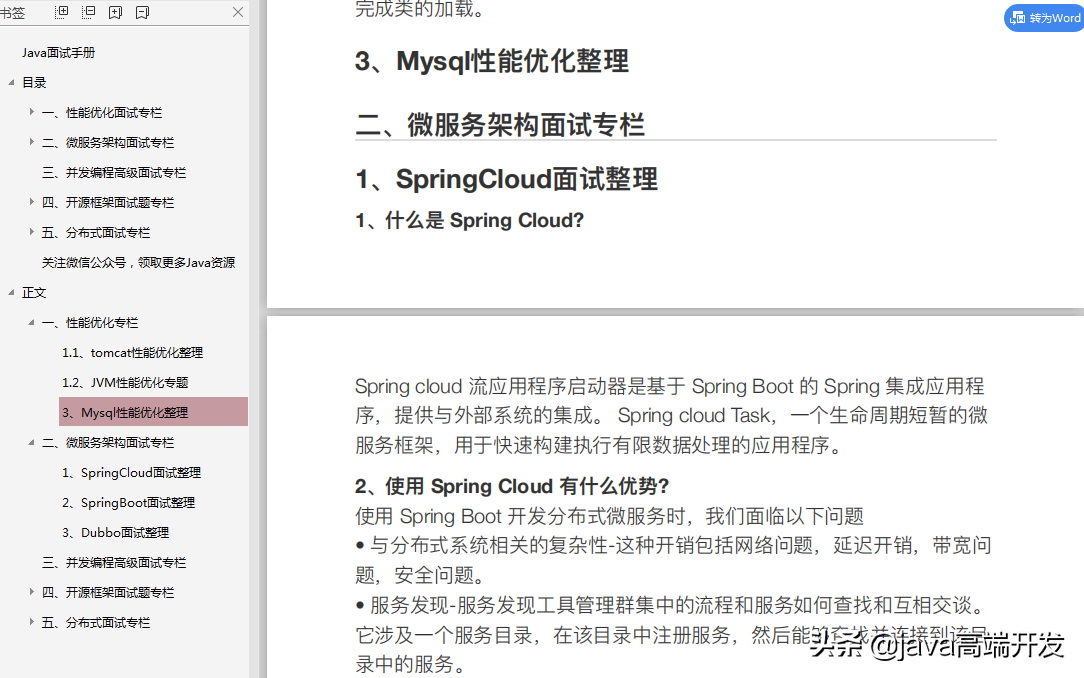Click heading 二、微服务架构面试专栏 in document
The width and height of the screenshot is (1084, 678).
(500, 125)
